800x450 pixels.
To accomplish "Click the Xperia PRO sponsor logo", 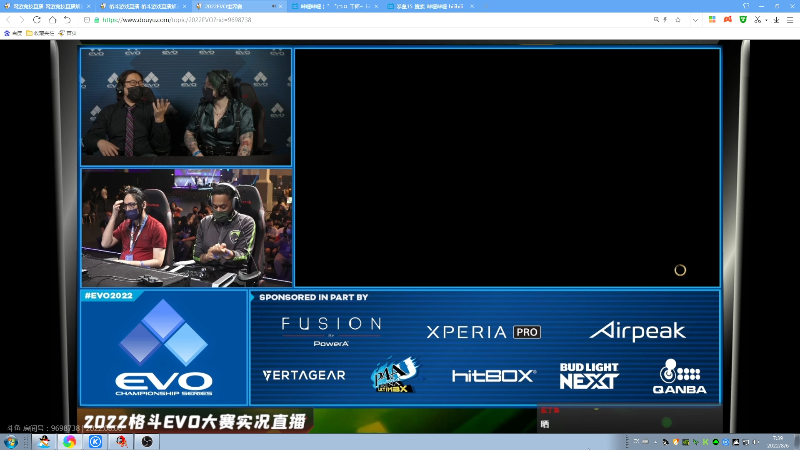I will click(x=484, y=332).
